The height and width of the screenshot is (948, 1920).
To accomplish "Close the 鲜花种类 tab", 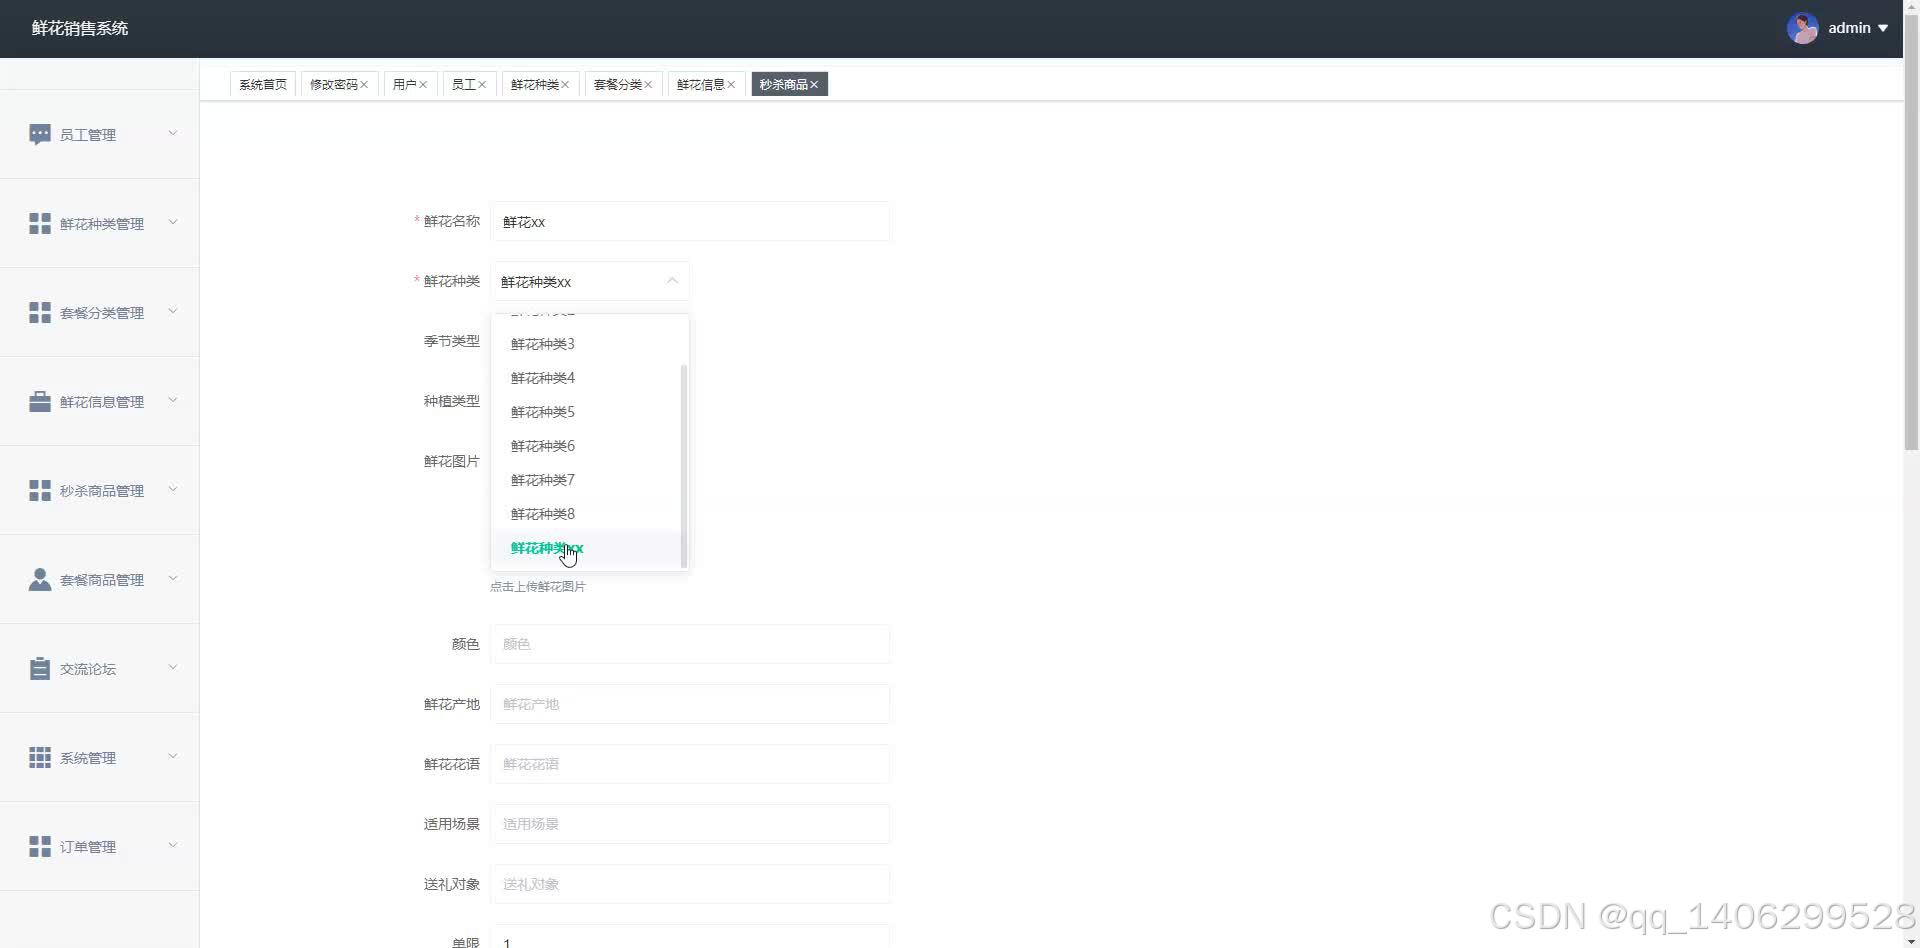I will click(565, 85).
